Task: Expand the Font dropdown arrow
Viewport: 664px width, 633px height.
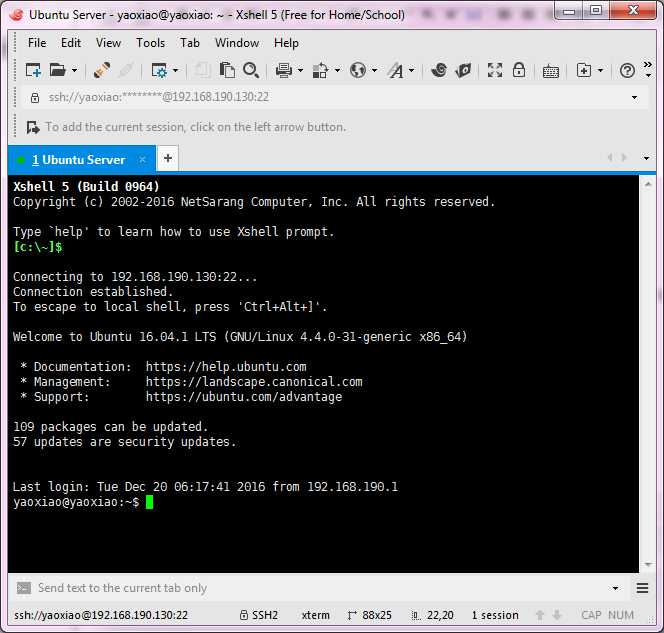Action: point(412,70)
